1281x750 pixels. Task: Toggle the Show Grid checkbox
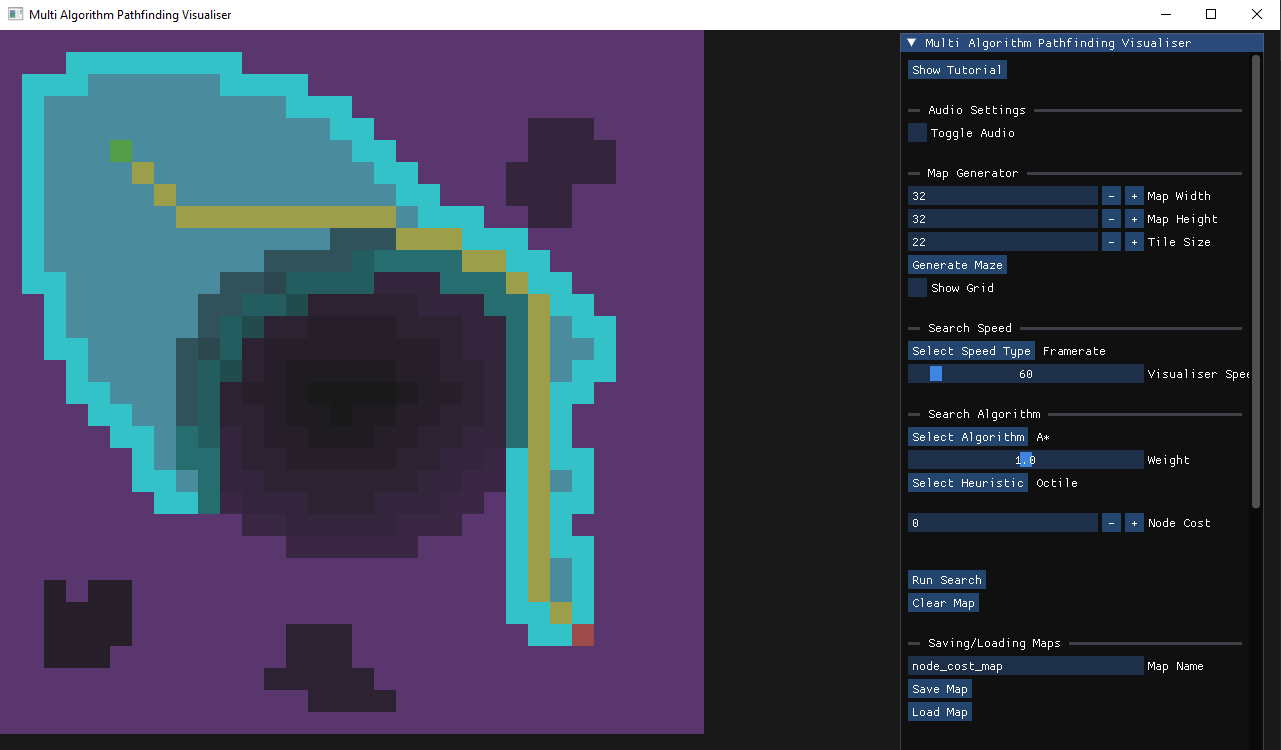(x=917, y=288)
